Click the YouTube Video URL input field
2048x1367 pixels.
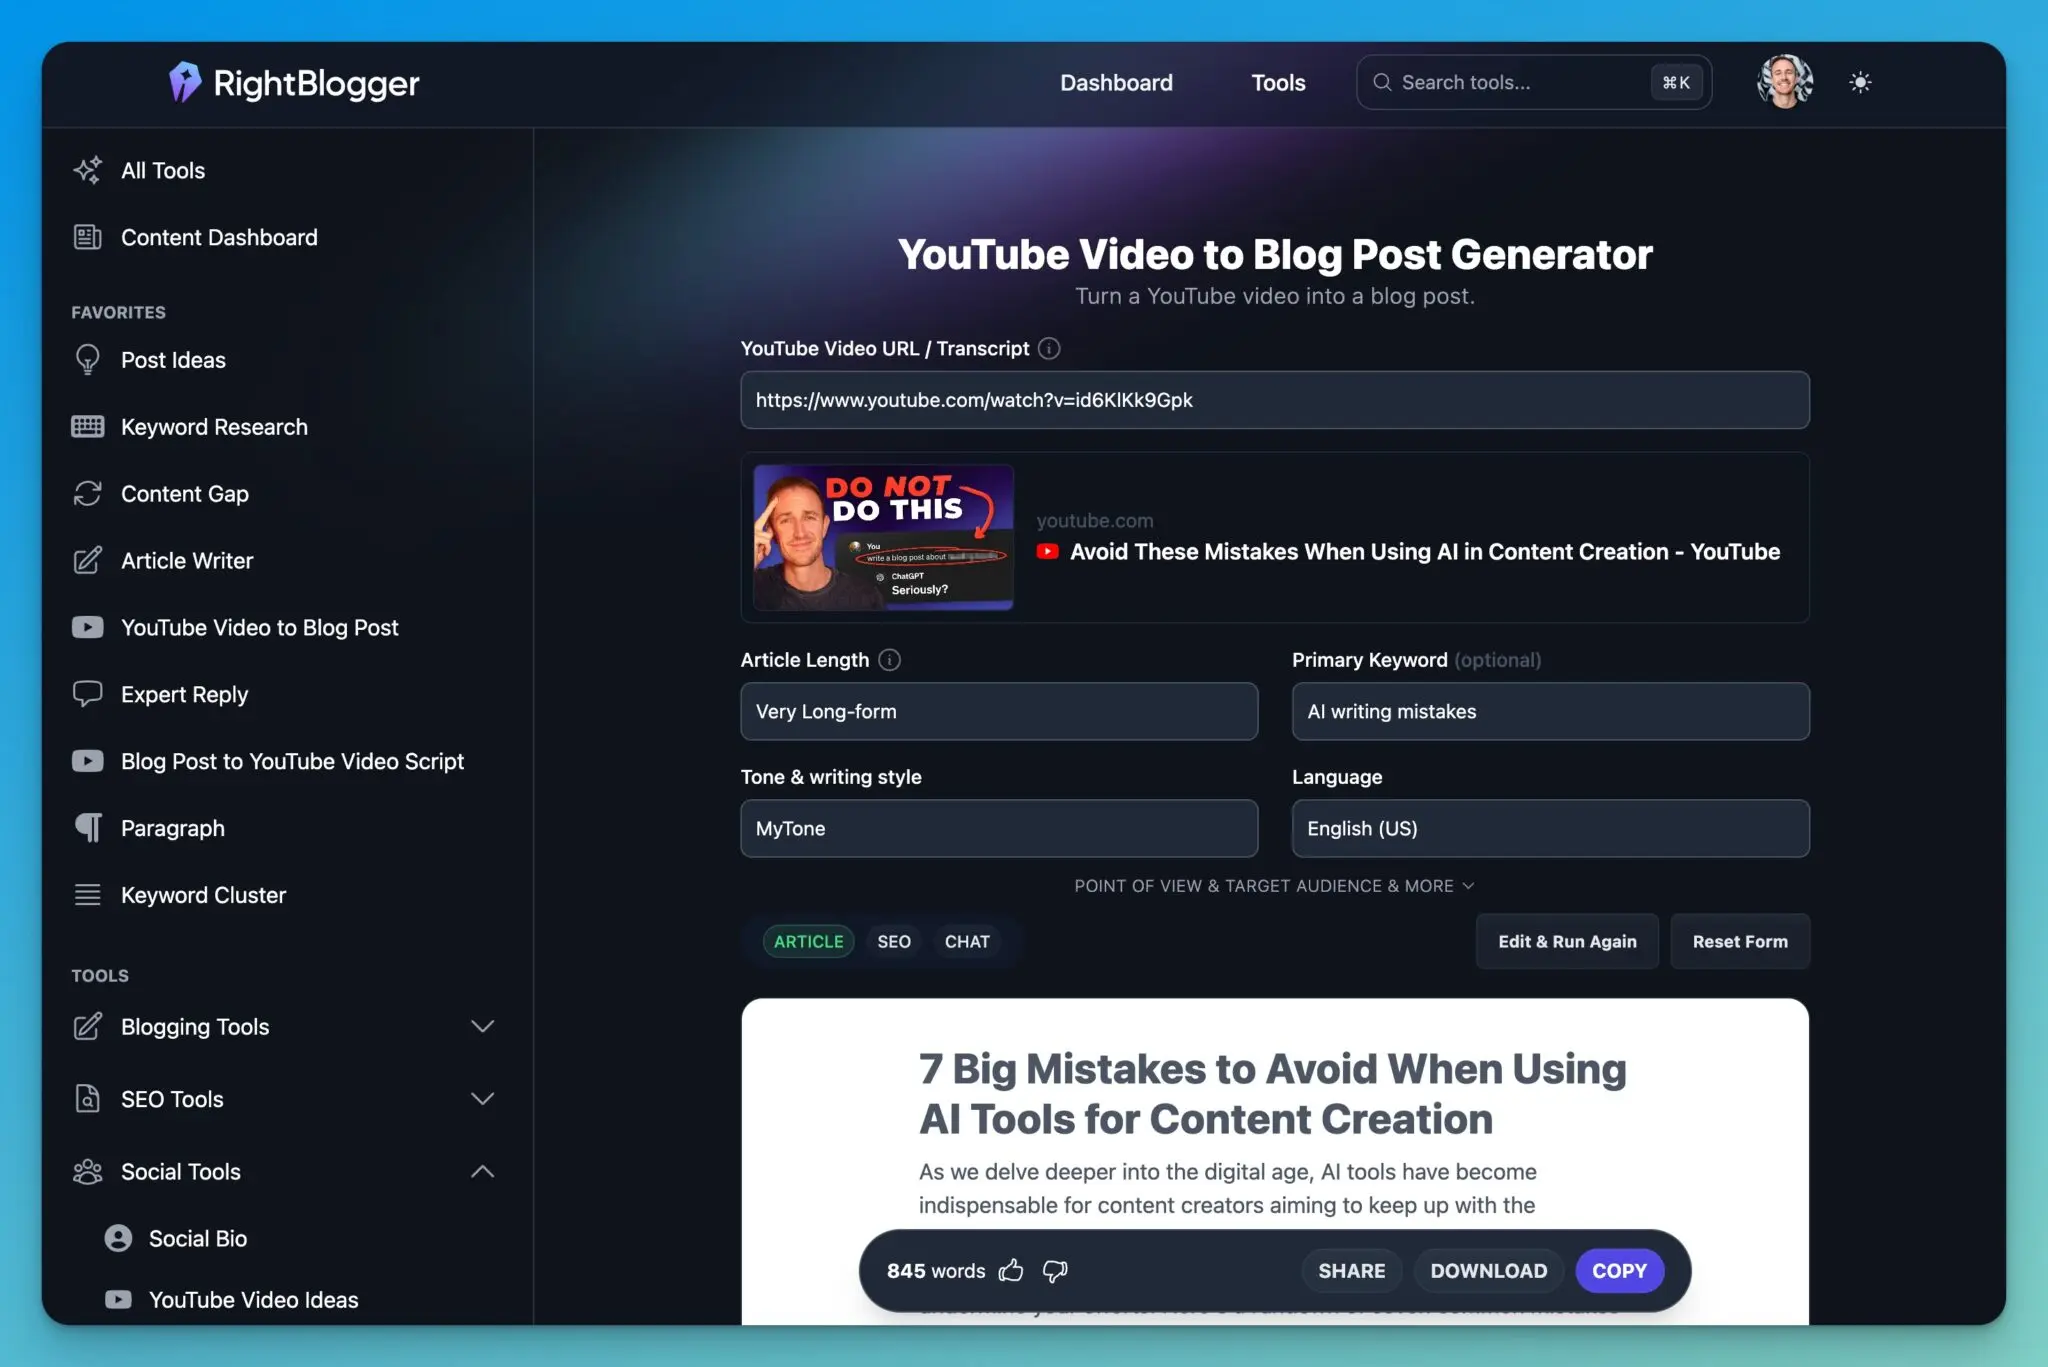[1273, 400]
